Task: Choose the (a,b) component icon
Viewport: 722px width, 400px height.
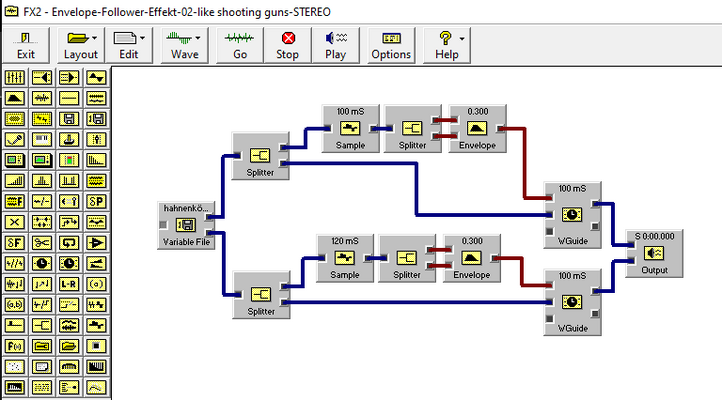Action: (x=15, y=304)
